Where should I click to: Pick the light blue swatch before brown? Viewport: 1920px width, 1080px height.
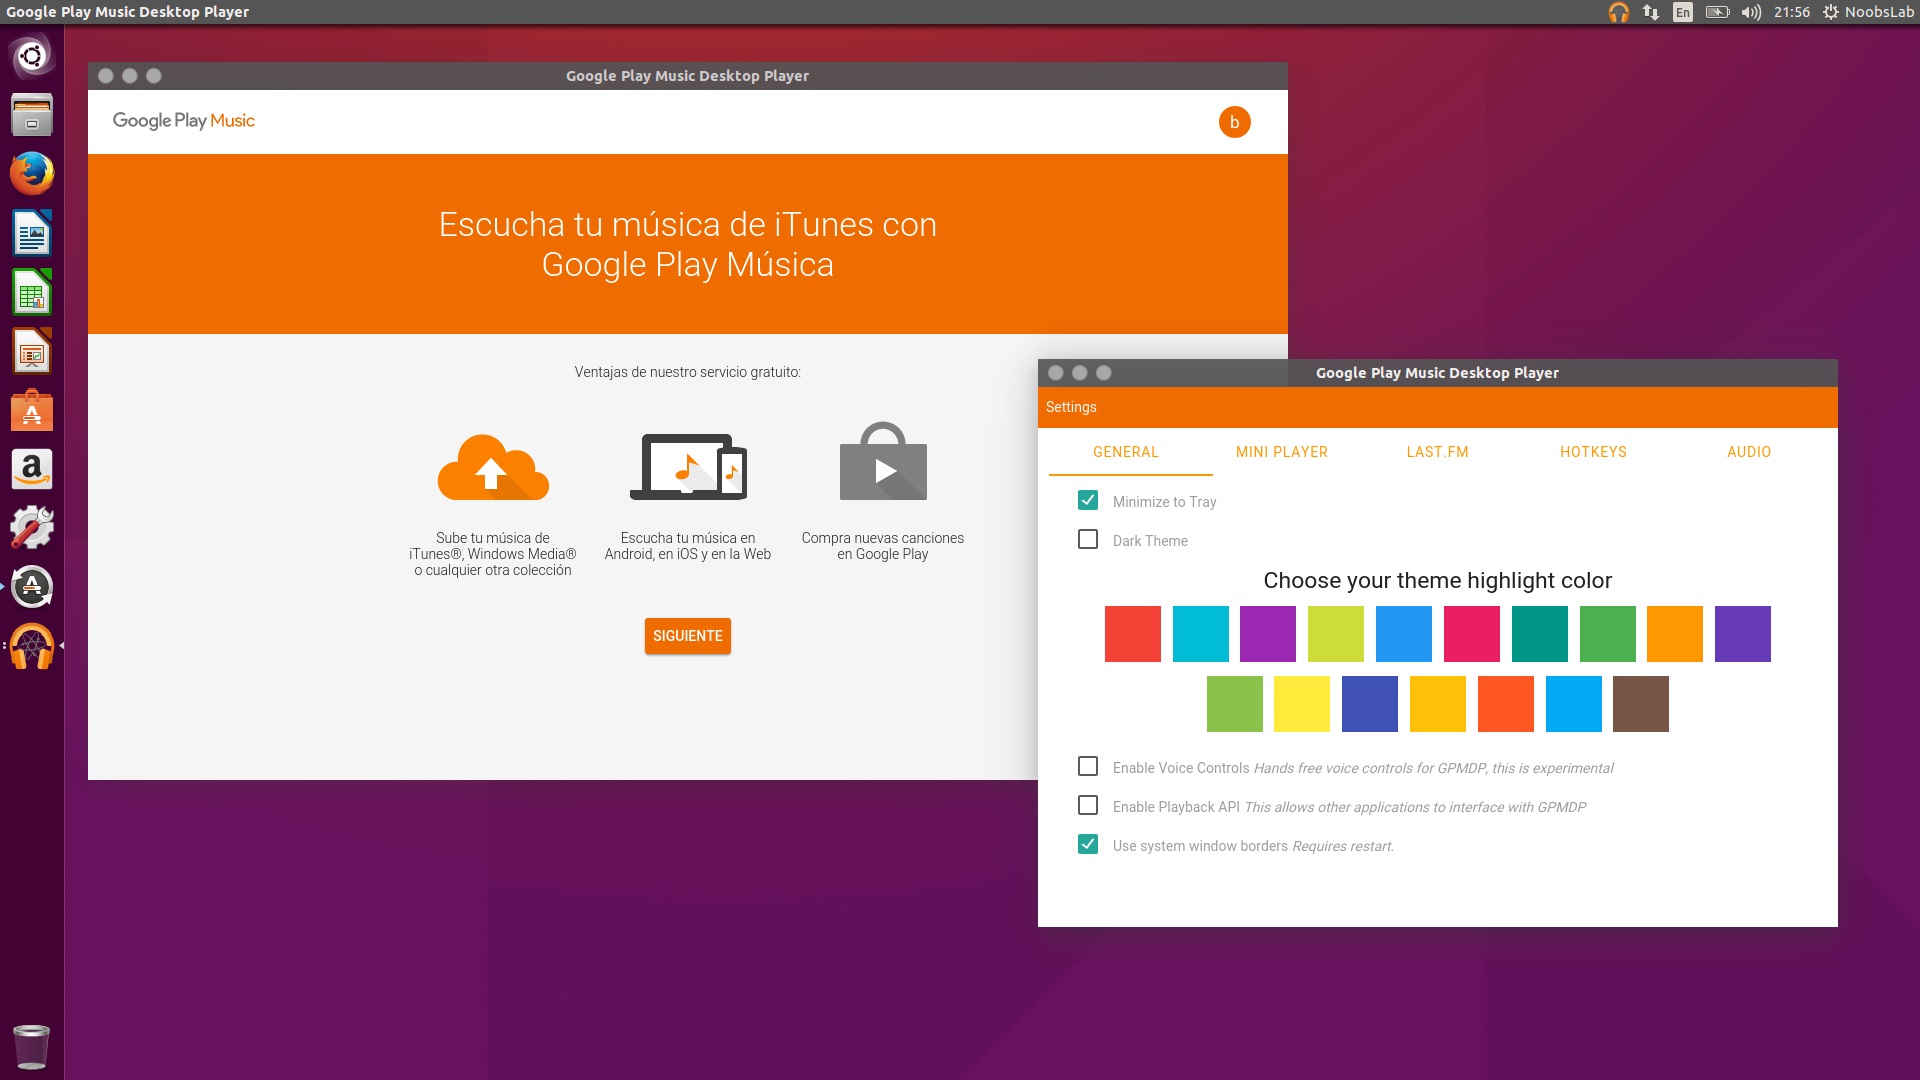pos(1574,704)
